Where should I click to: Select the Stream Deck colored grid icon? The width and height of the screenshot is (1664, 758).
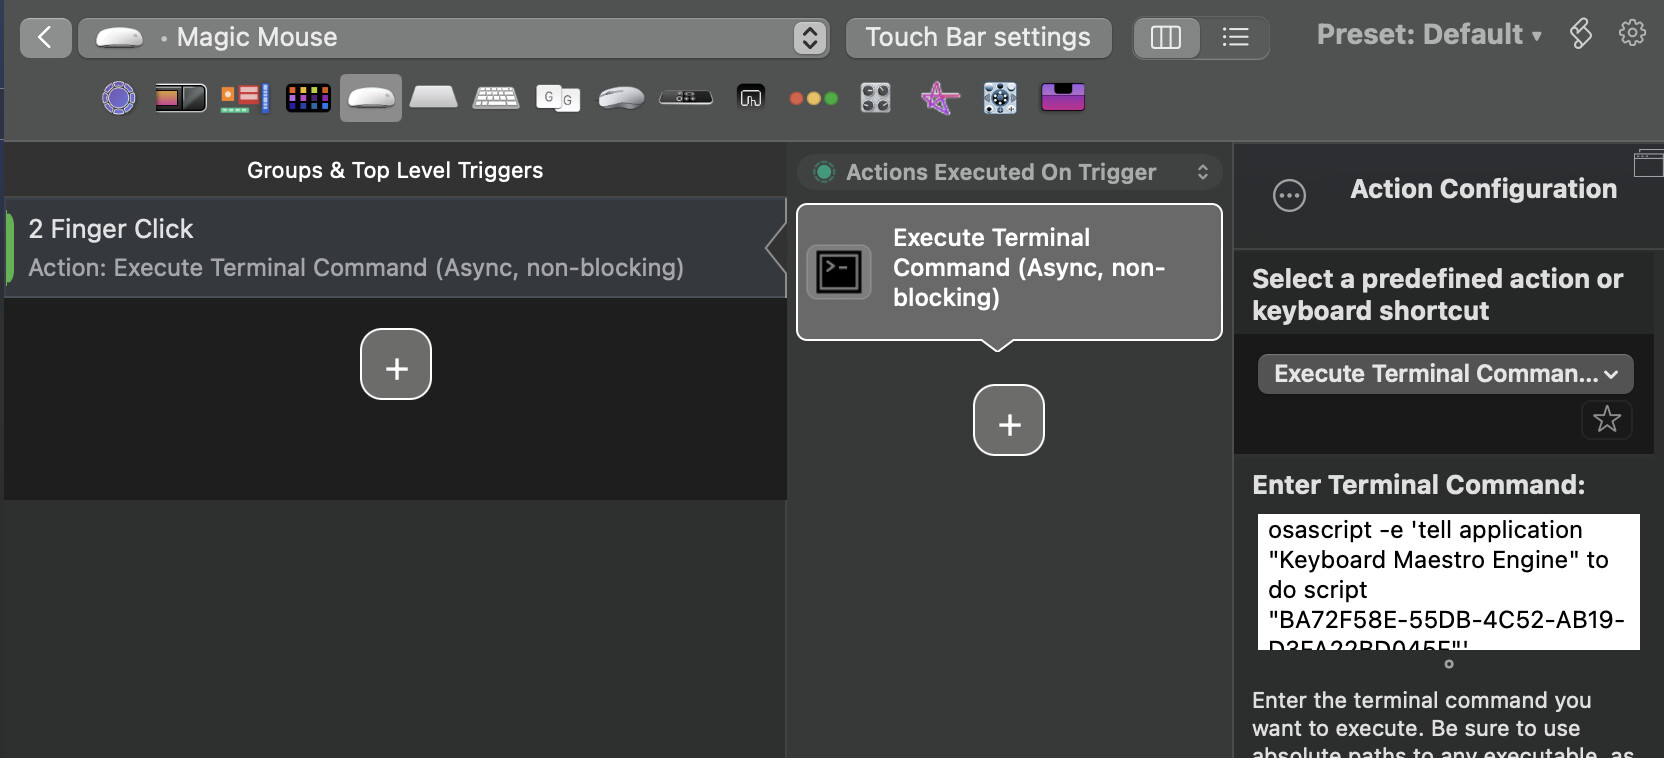click(308, 98)
